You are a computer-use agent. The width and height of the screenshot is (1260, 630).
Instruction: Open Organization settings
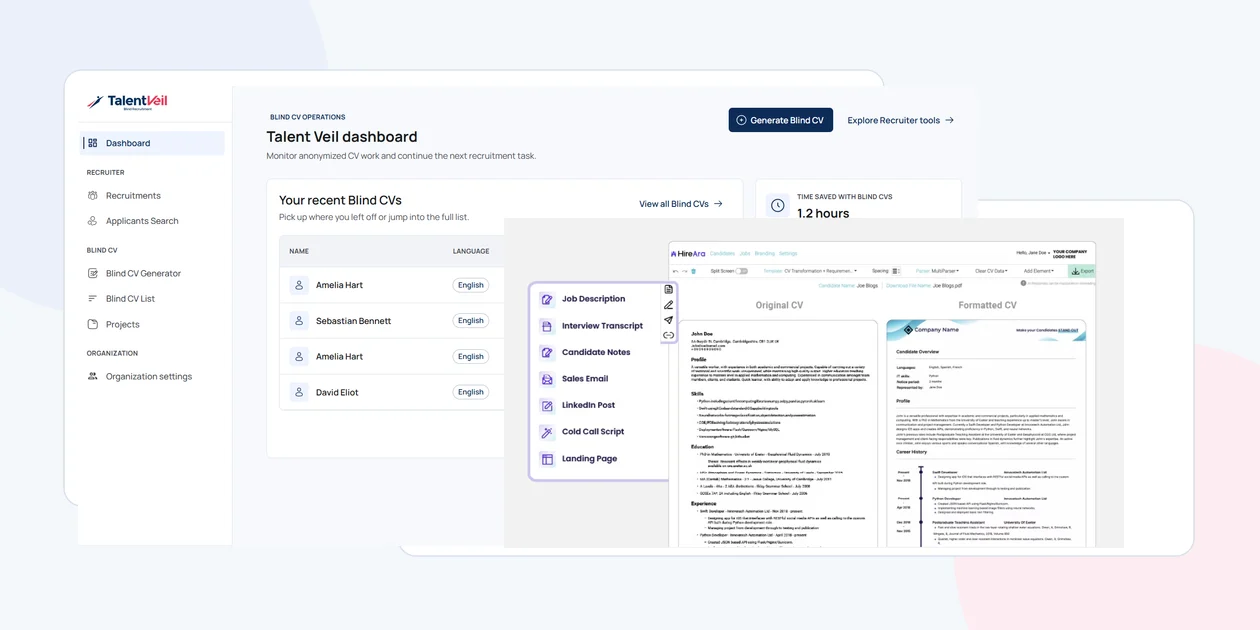(148, 377)
